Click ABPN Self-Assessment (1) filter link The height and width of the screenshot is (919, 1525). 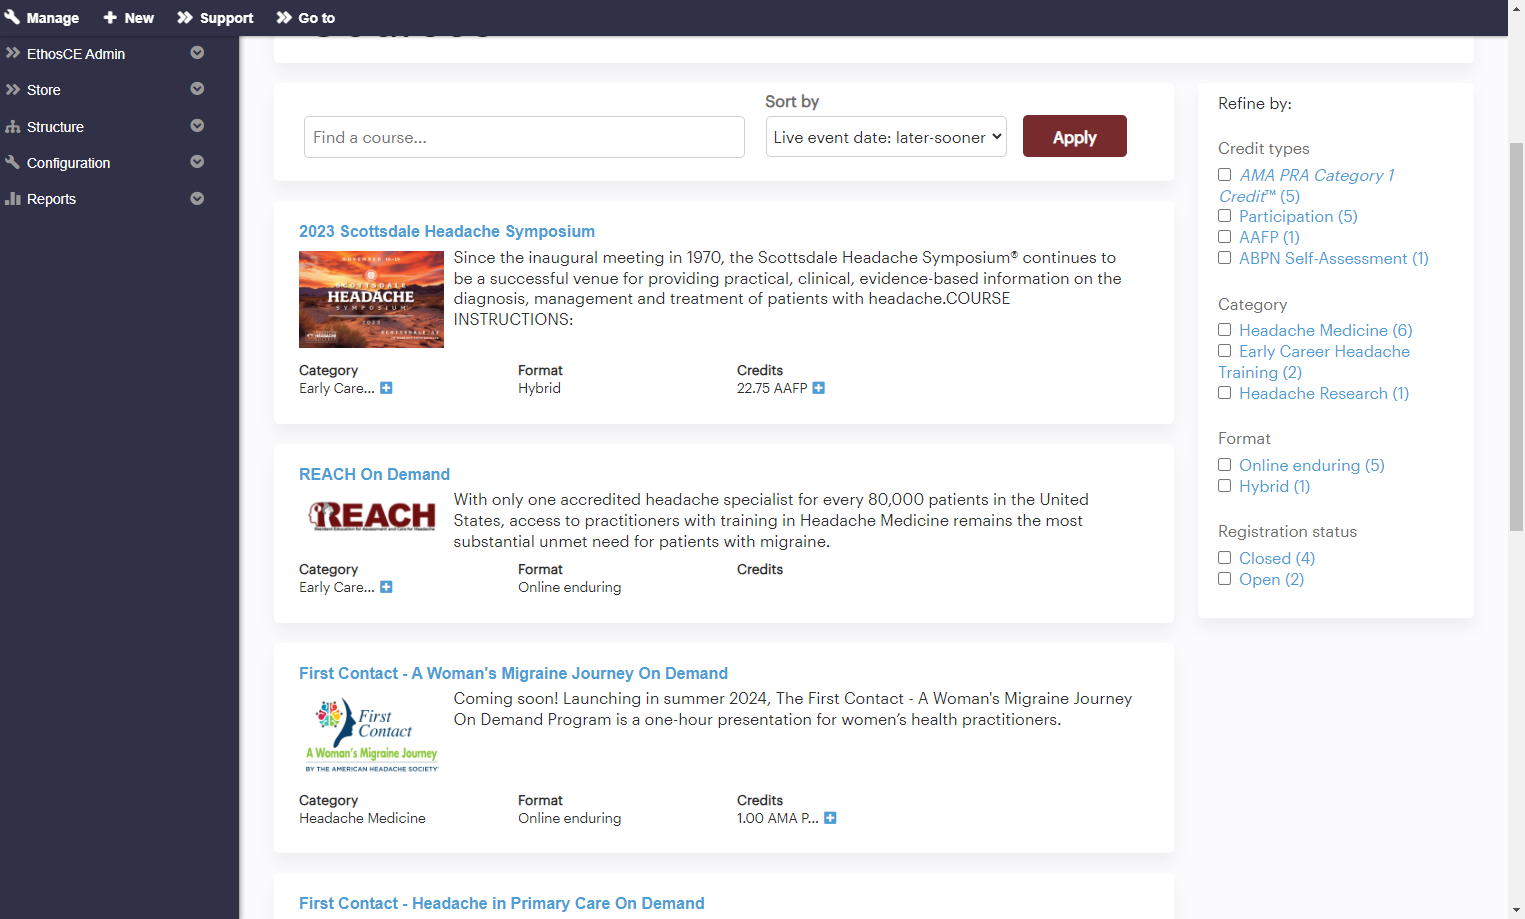point(1334,258)
